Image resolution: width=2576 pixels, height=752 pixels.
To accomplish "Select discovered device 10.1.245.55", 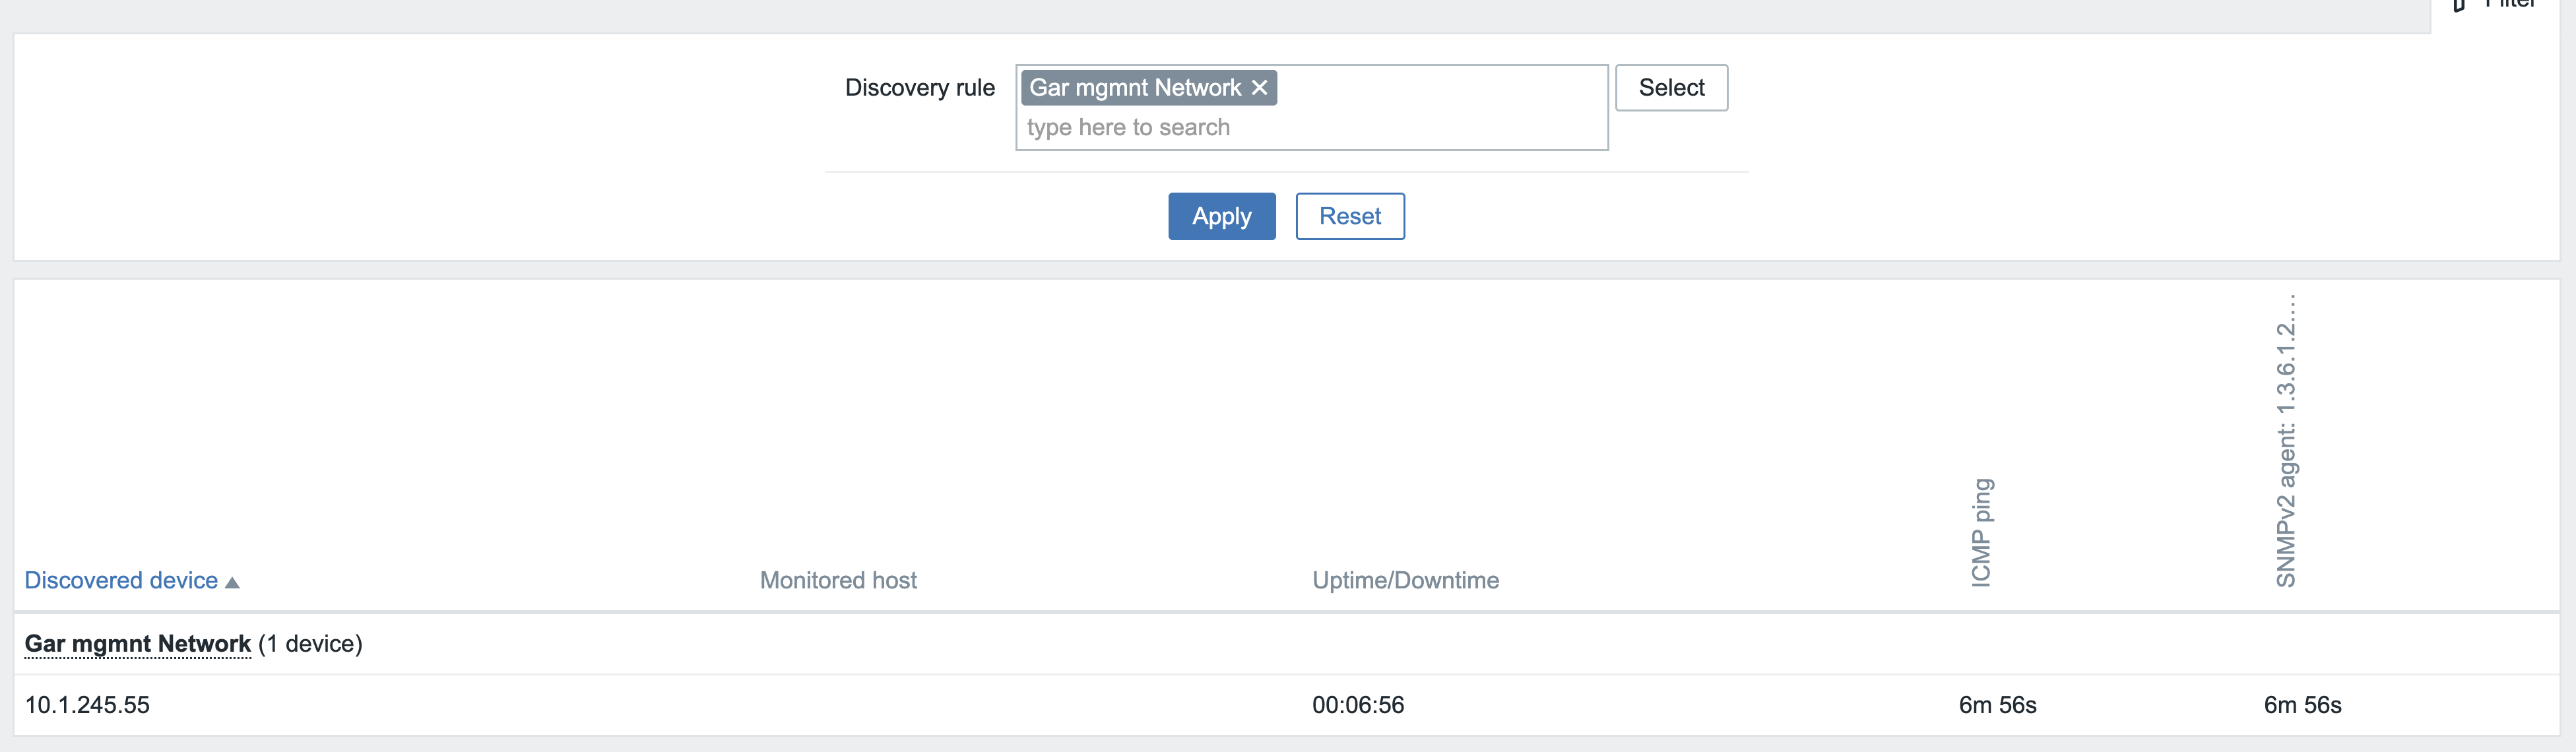I will [87, 705].
